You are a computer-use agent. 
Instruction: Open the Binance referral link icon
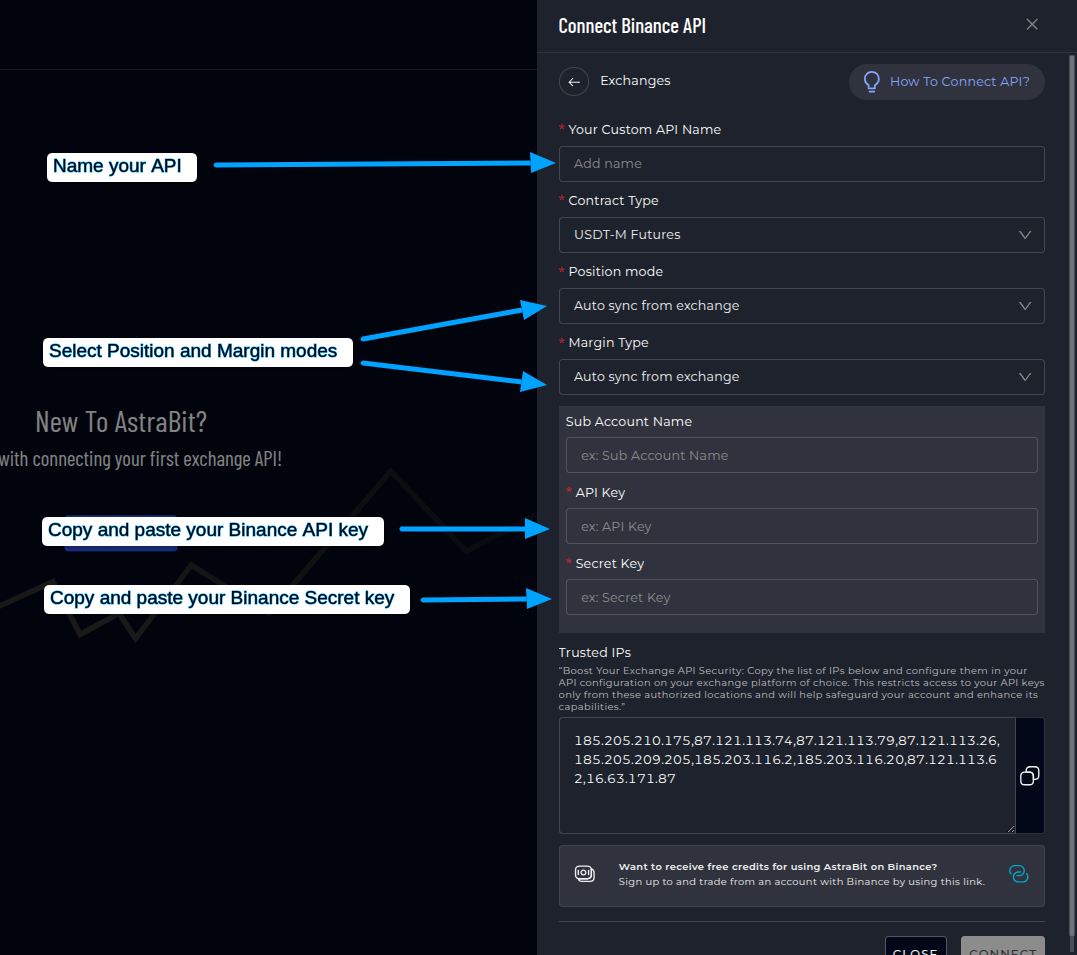[x=1019, y=874]
